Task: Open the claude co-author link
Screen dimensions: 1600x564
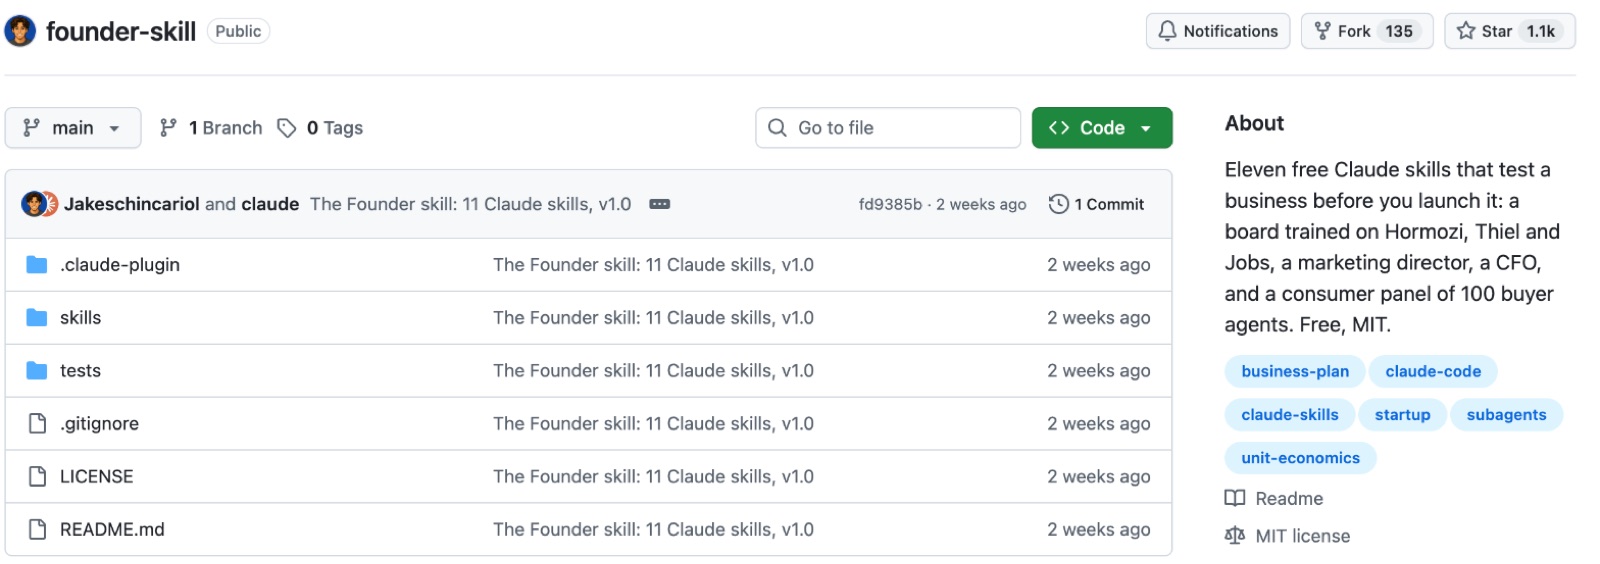Action: [270, 204]
